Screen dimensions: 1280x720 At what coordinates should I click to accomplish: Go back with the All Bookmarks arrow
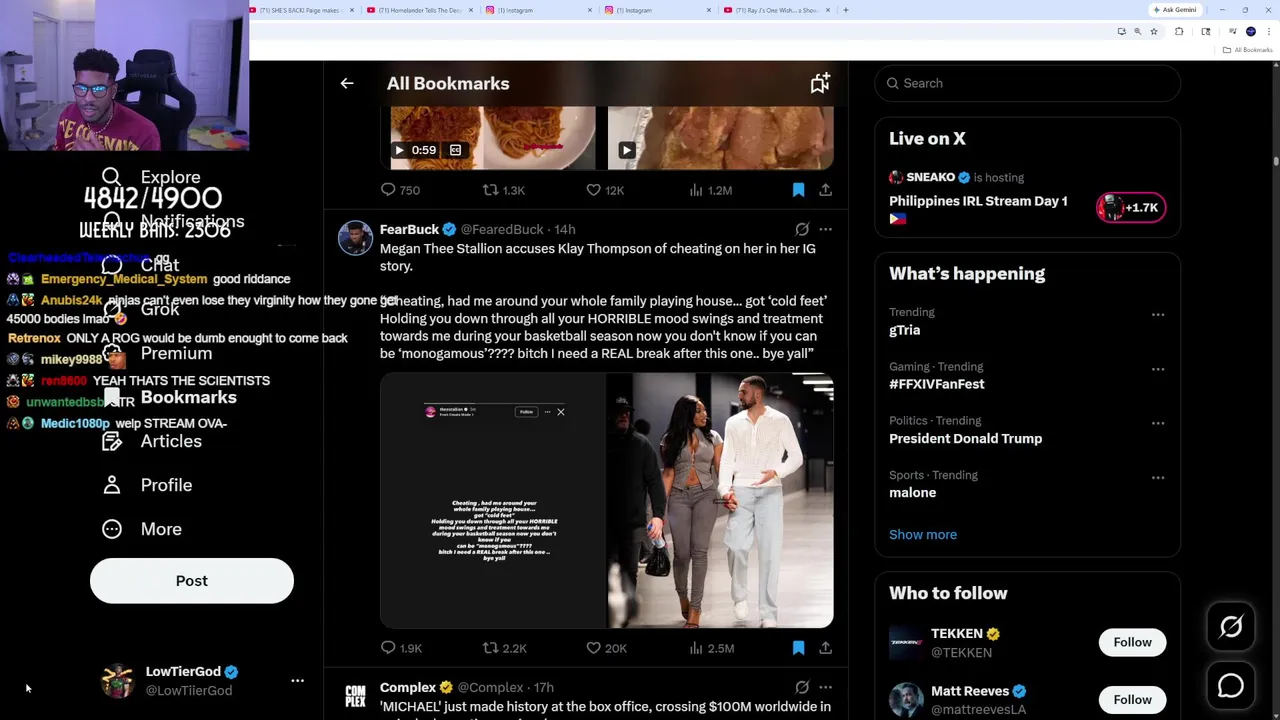347,84
